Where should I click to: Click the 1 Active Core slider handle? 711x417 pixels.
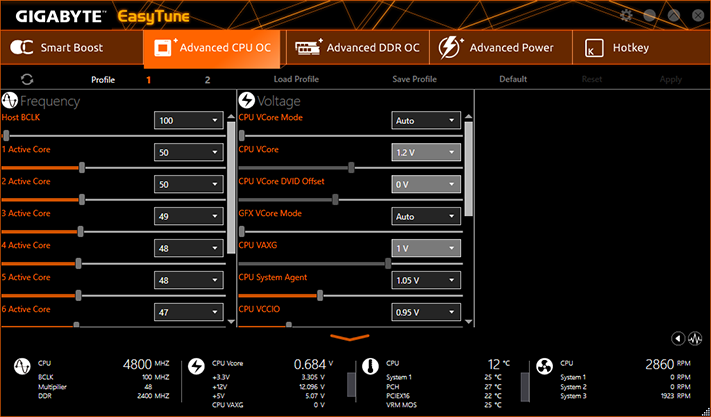click(x=82, y=168)
